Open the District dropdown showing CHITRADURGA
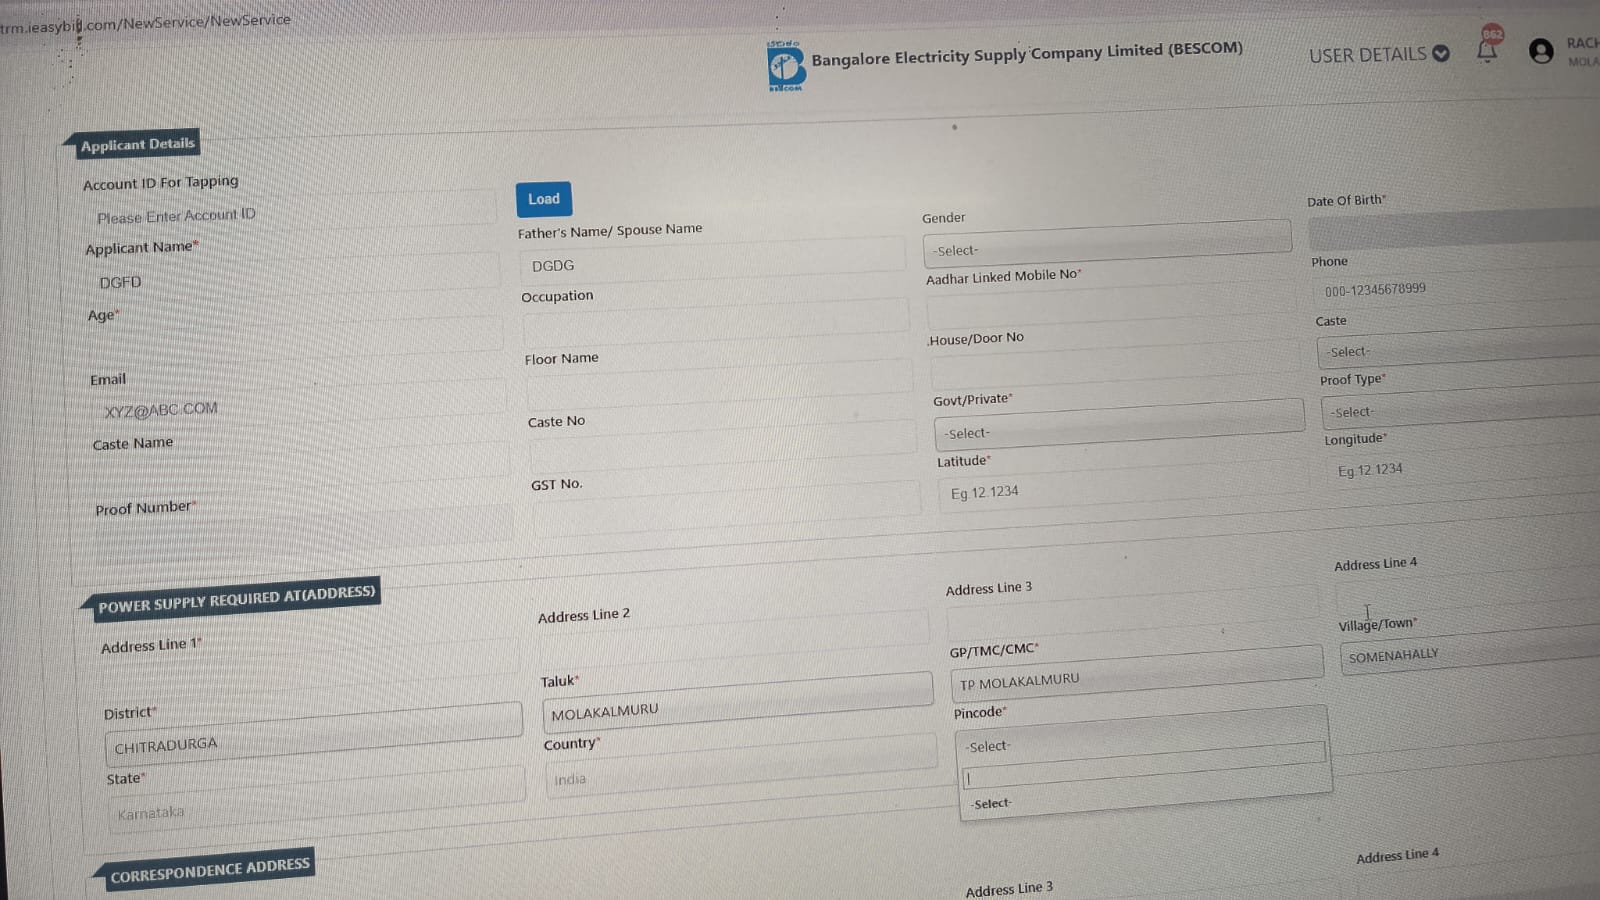The image size is (1600, 900). click(313, 735)
